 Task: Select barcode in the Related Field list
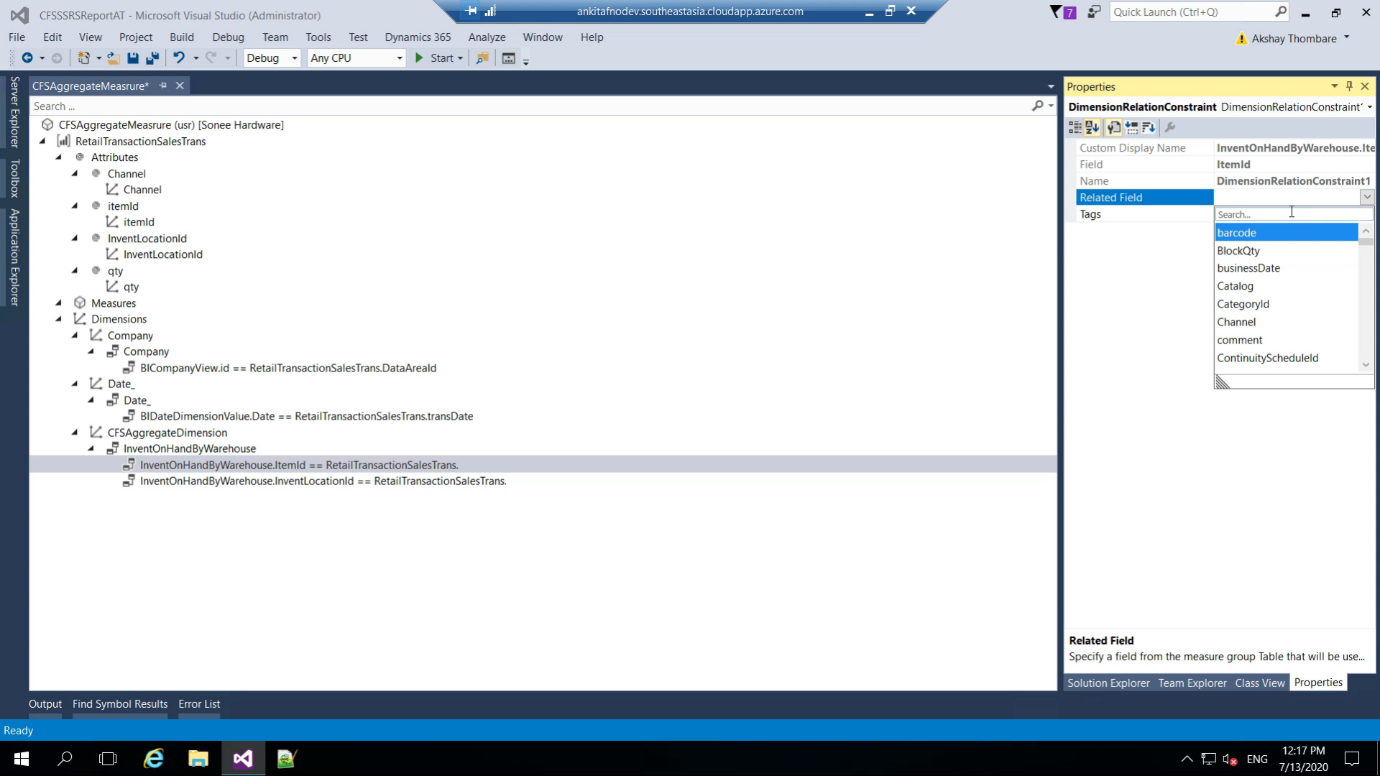tap(1286, 233)
